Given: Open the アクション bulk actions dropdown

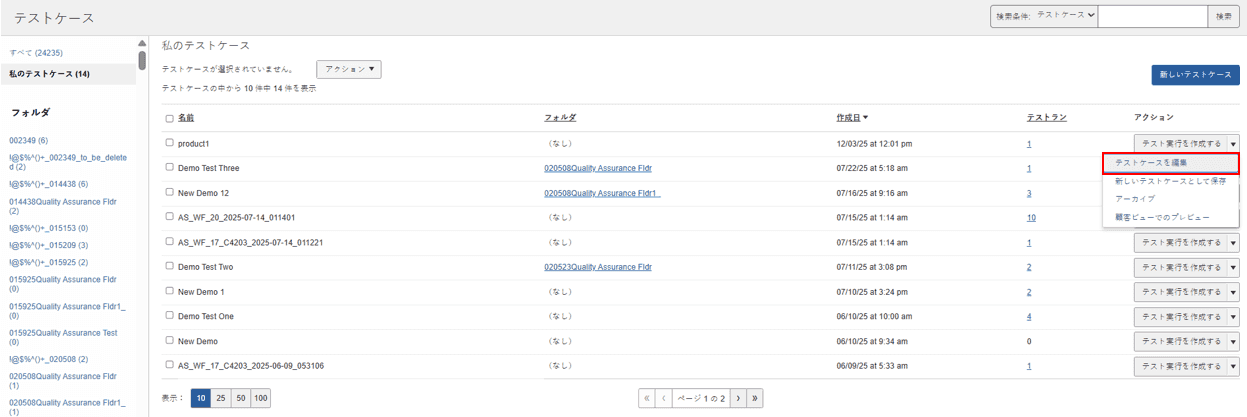Looking at the screenshot, I should coord(348,69).
